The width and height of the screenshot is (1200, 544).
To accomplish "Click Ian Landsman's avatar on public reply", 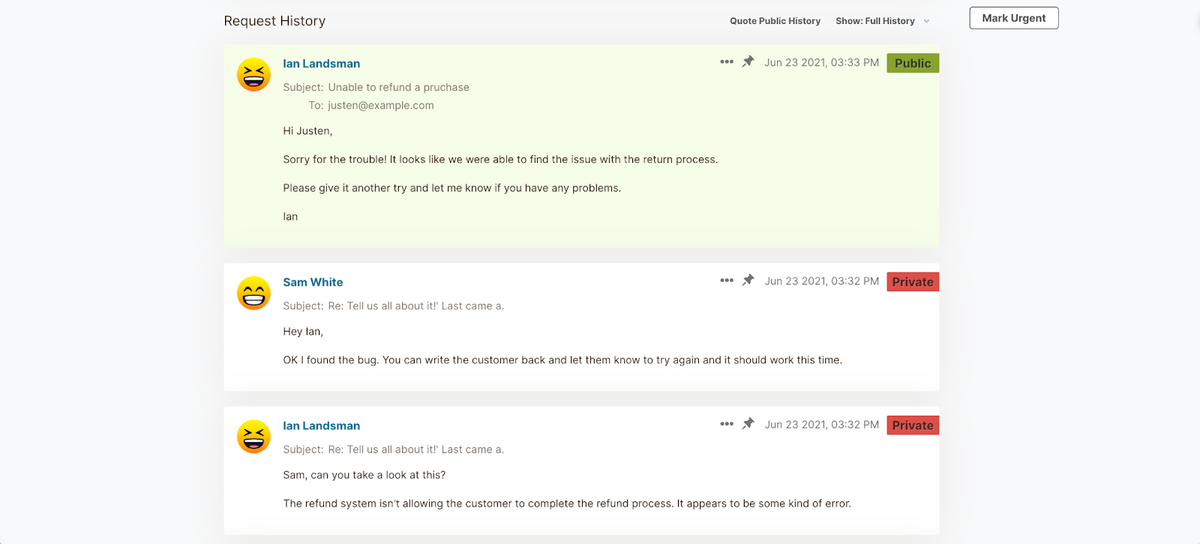I will (254, 75).
